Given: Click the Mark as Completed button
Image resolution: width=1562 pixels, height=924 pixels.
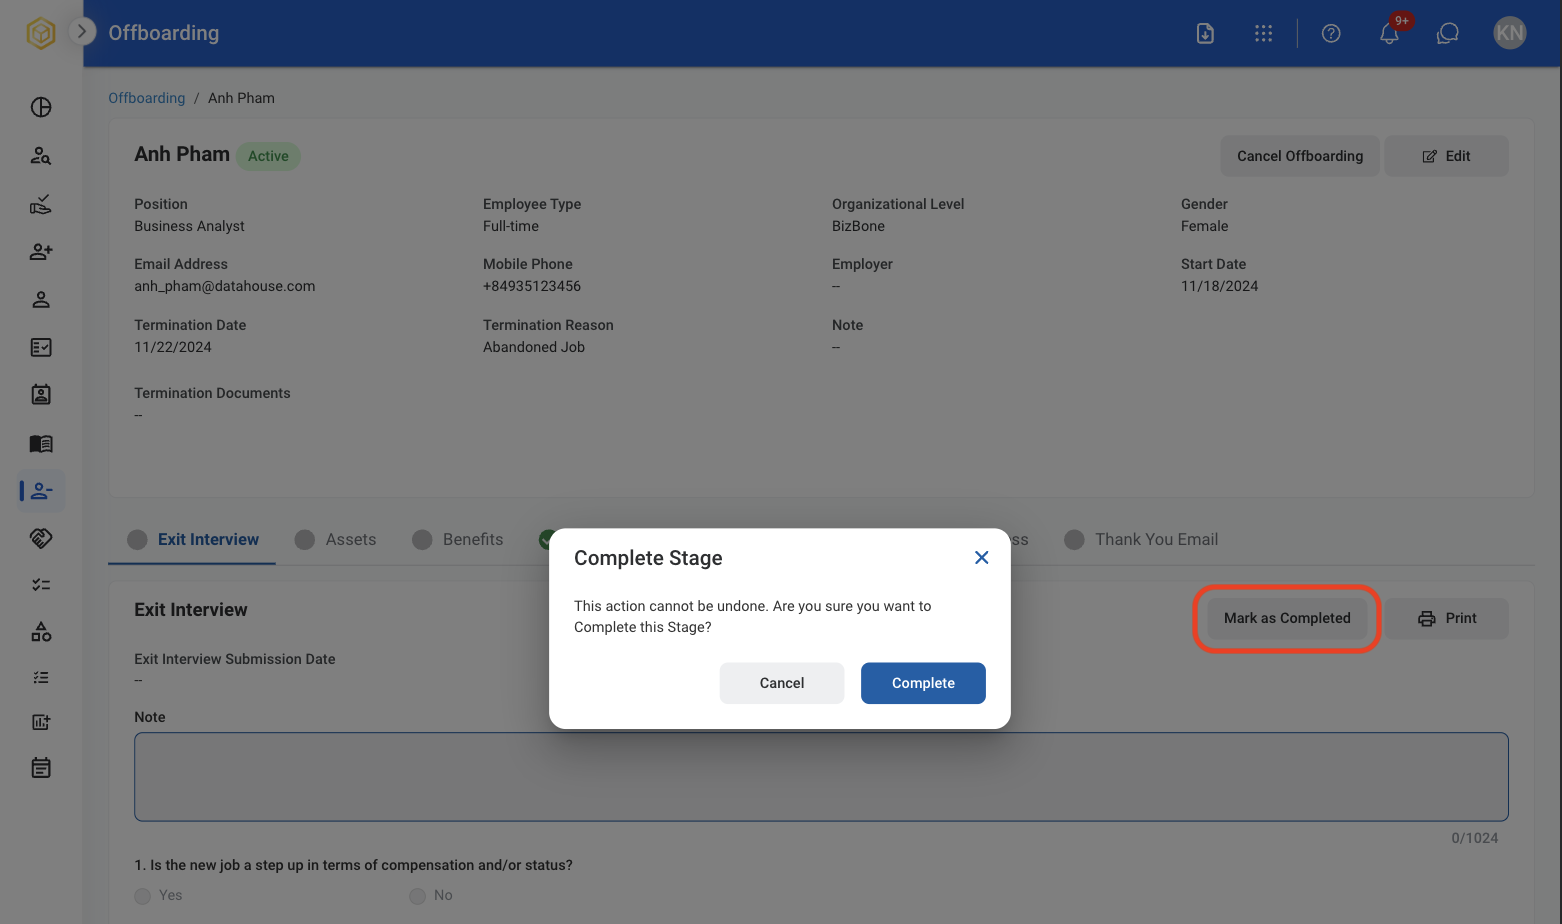Looking at the screenshot, I should click(1287, 618).
